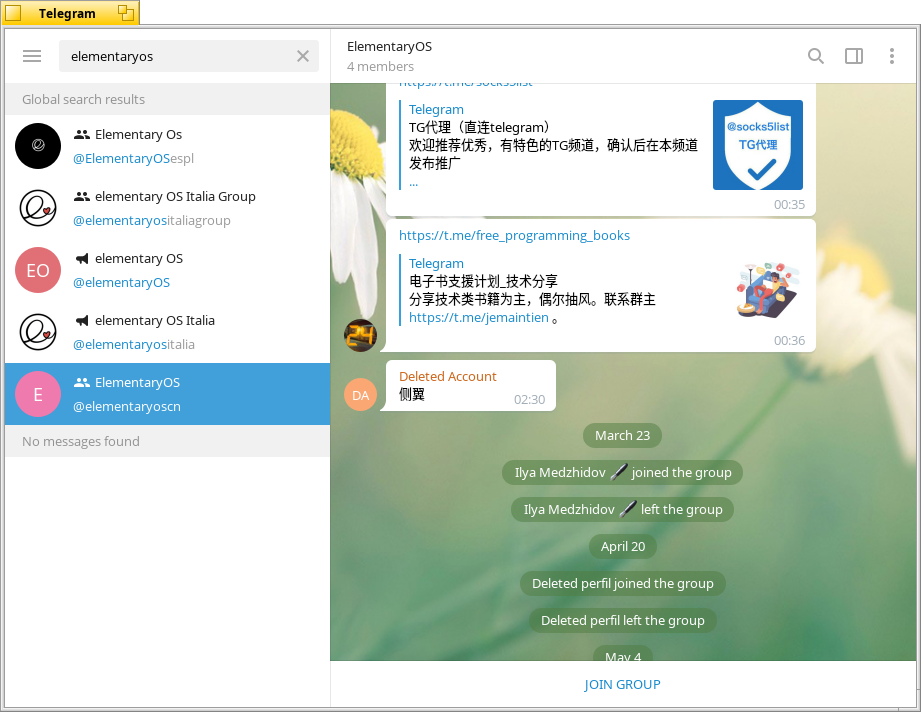Open Elementary Os @ElementaryOSespl result
Screen dimensions: 921x712
point(167,146)
